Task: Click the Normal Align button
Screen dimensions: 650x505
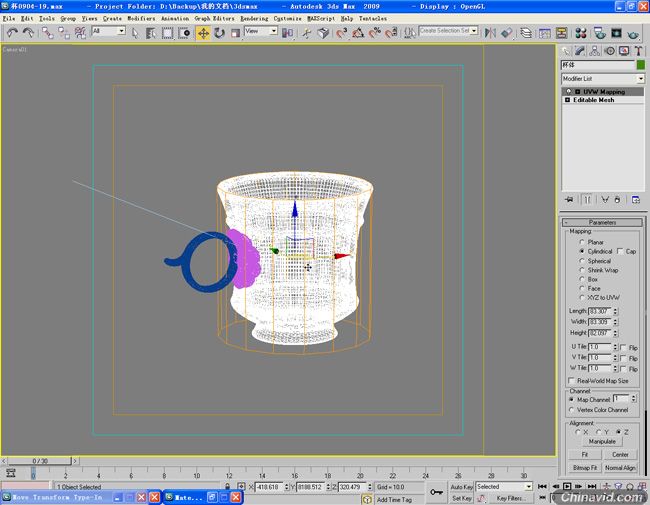Action: coord(620,468)
